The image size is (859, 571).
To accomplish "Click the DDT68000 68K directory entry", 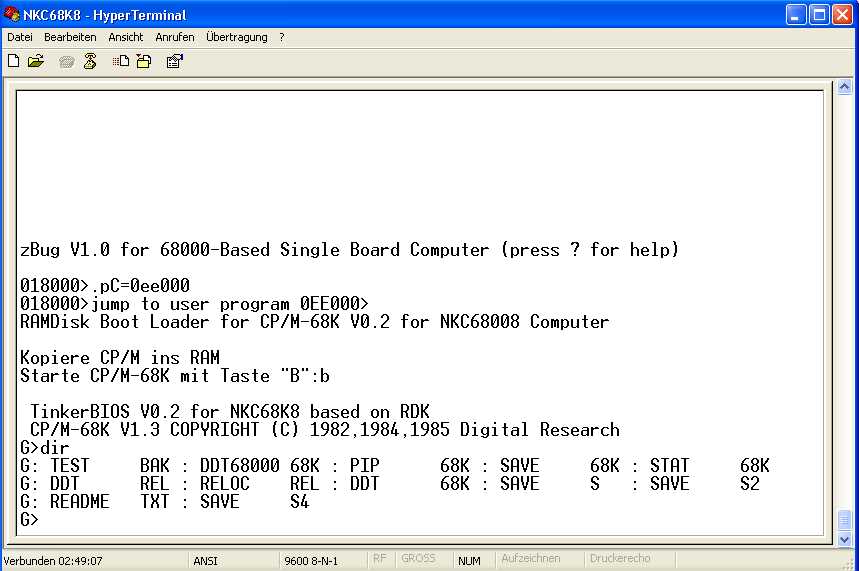I will click(x=260, y=466).
